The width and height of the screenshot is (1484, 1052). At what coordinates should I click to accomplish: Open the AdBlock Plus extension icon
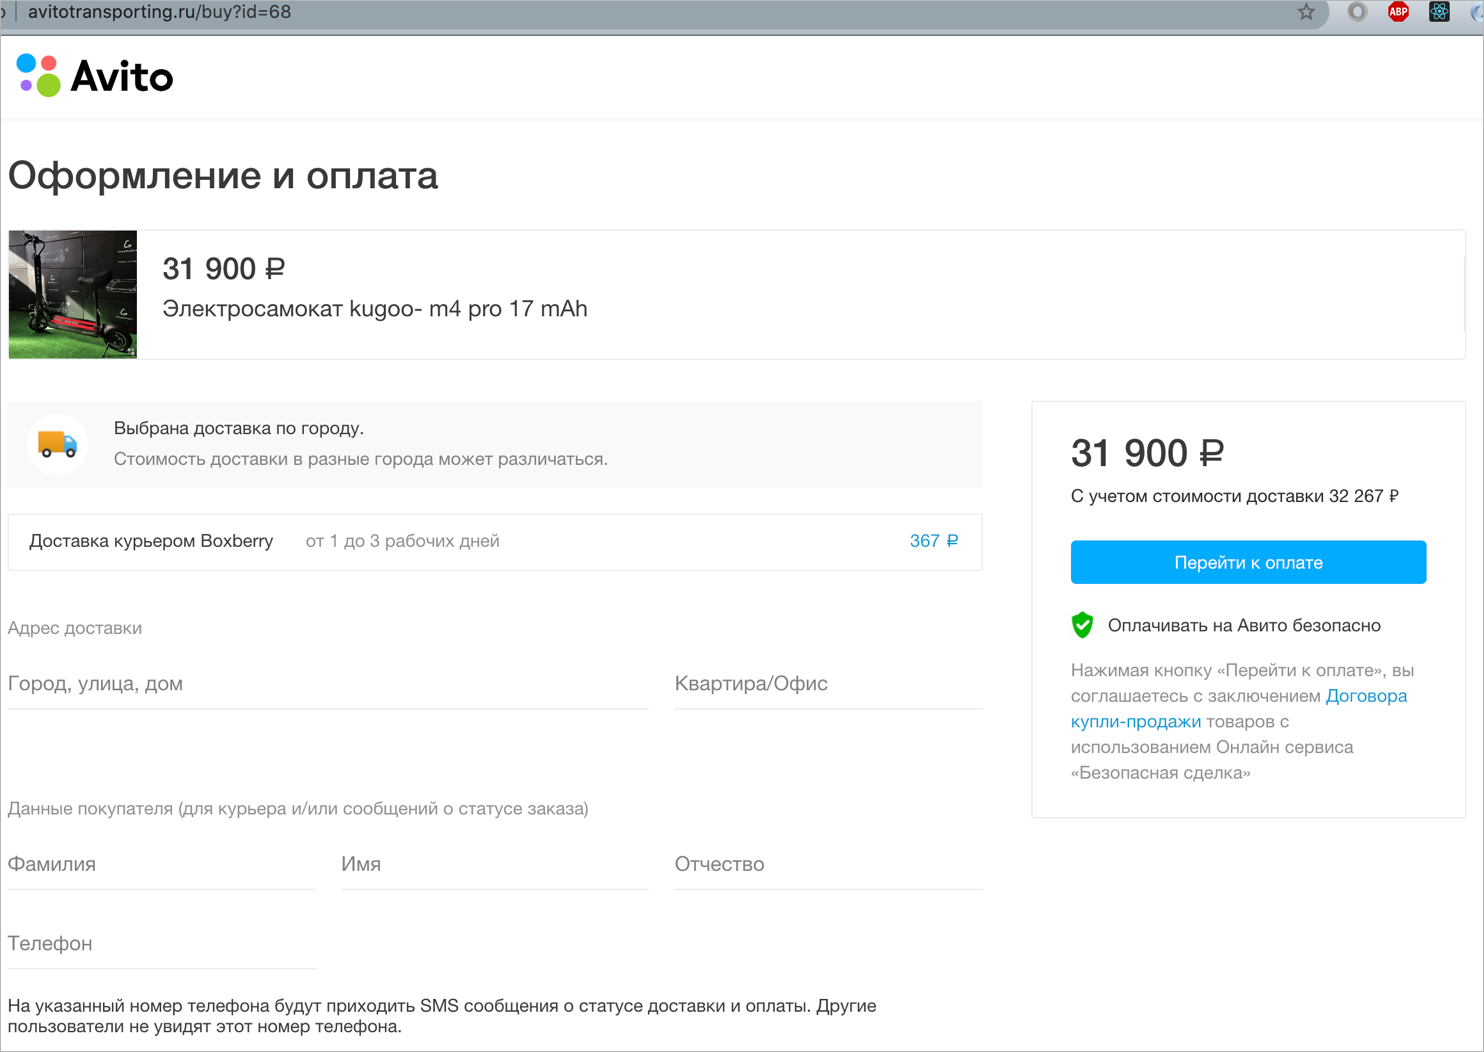[1398, 12]
